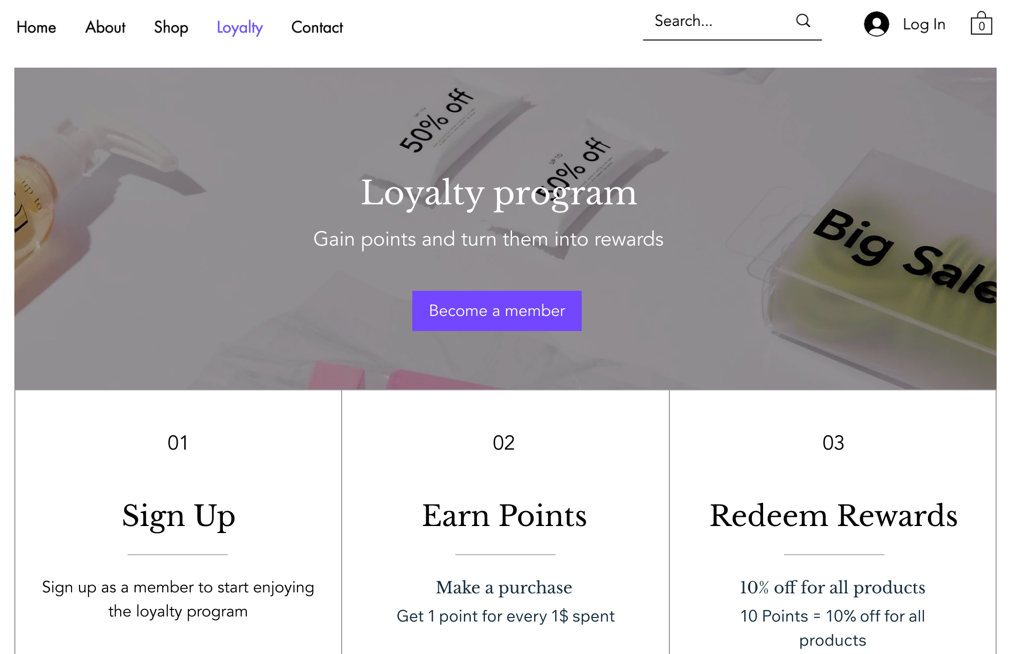The image size is (1010, 654).
Task: Select the Sign Up section heading
Action: (x=178, y=516)
